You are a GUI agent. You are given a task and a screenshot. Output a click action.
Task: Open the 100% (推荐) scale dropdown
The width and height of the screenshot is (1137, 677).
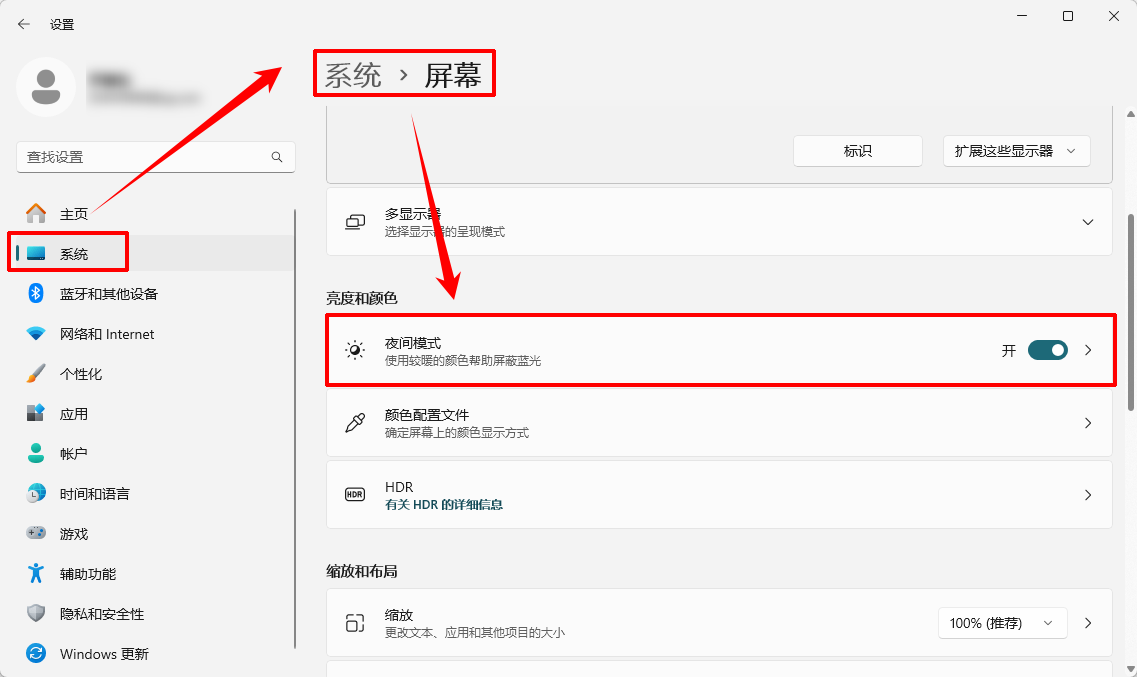click(1002, 623)
